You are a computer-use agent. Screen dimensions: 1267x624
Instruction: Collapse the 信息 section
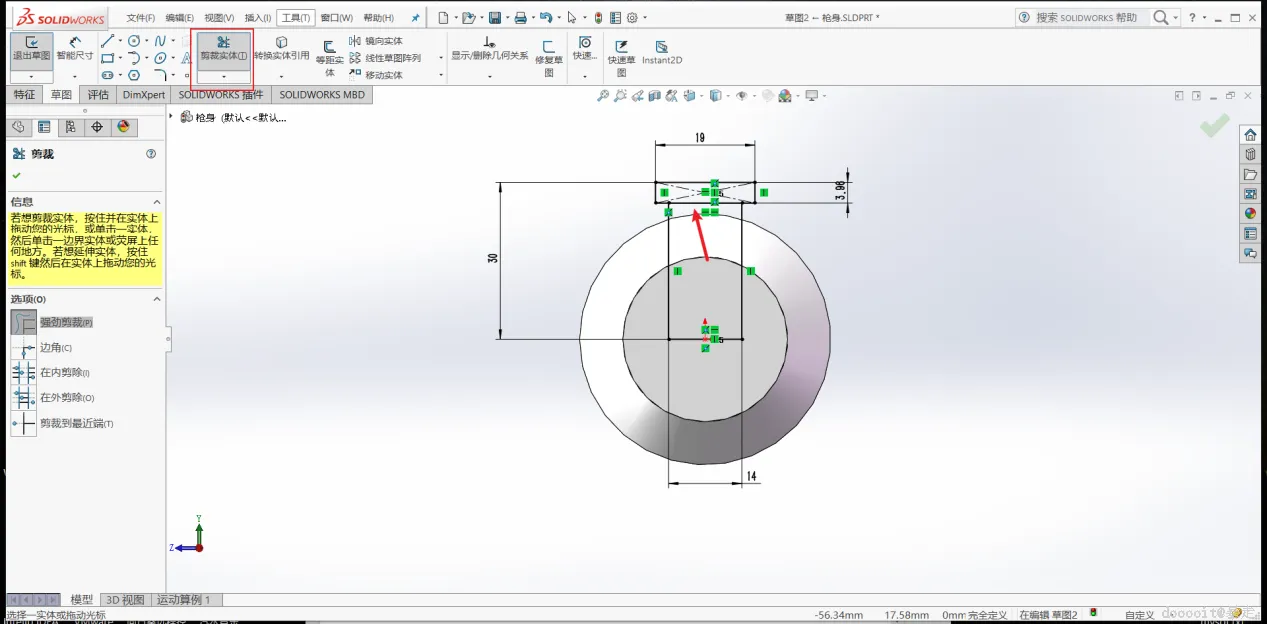pyautogui.click(x=156, y=201)
